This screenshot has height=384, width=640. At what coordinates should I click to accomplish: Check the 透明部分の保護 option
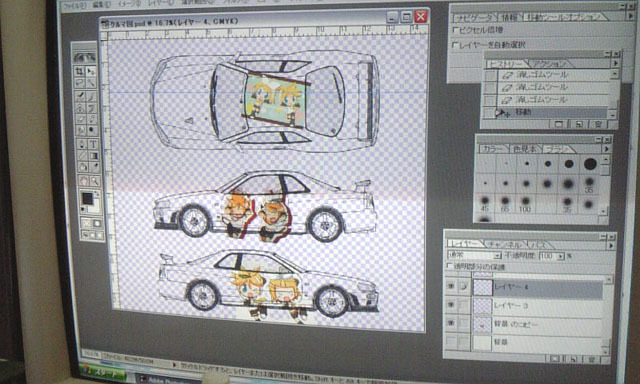click(x=450, y=266)
